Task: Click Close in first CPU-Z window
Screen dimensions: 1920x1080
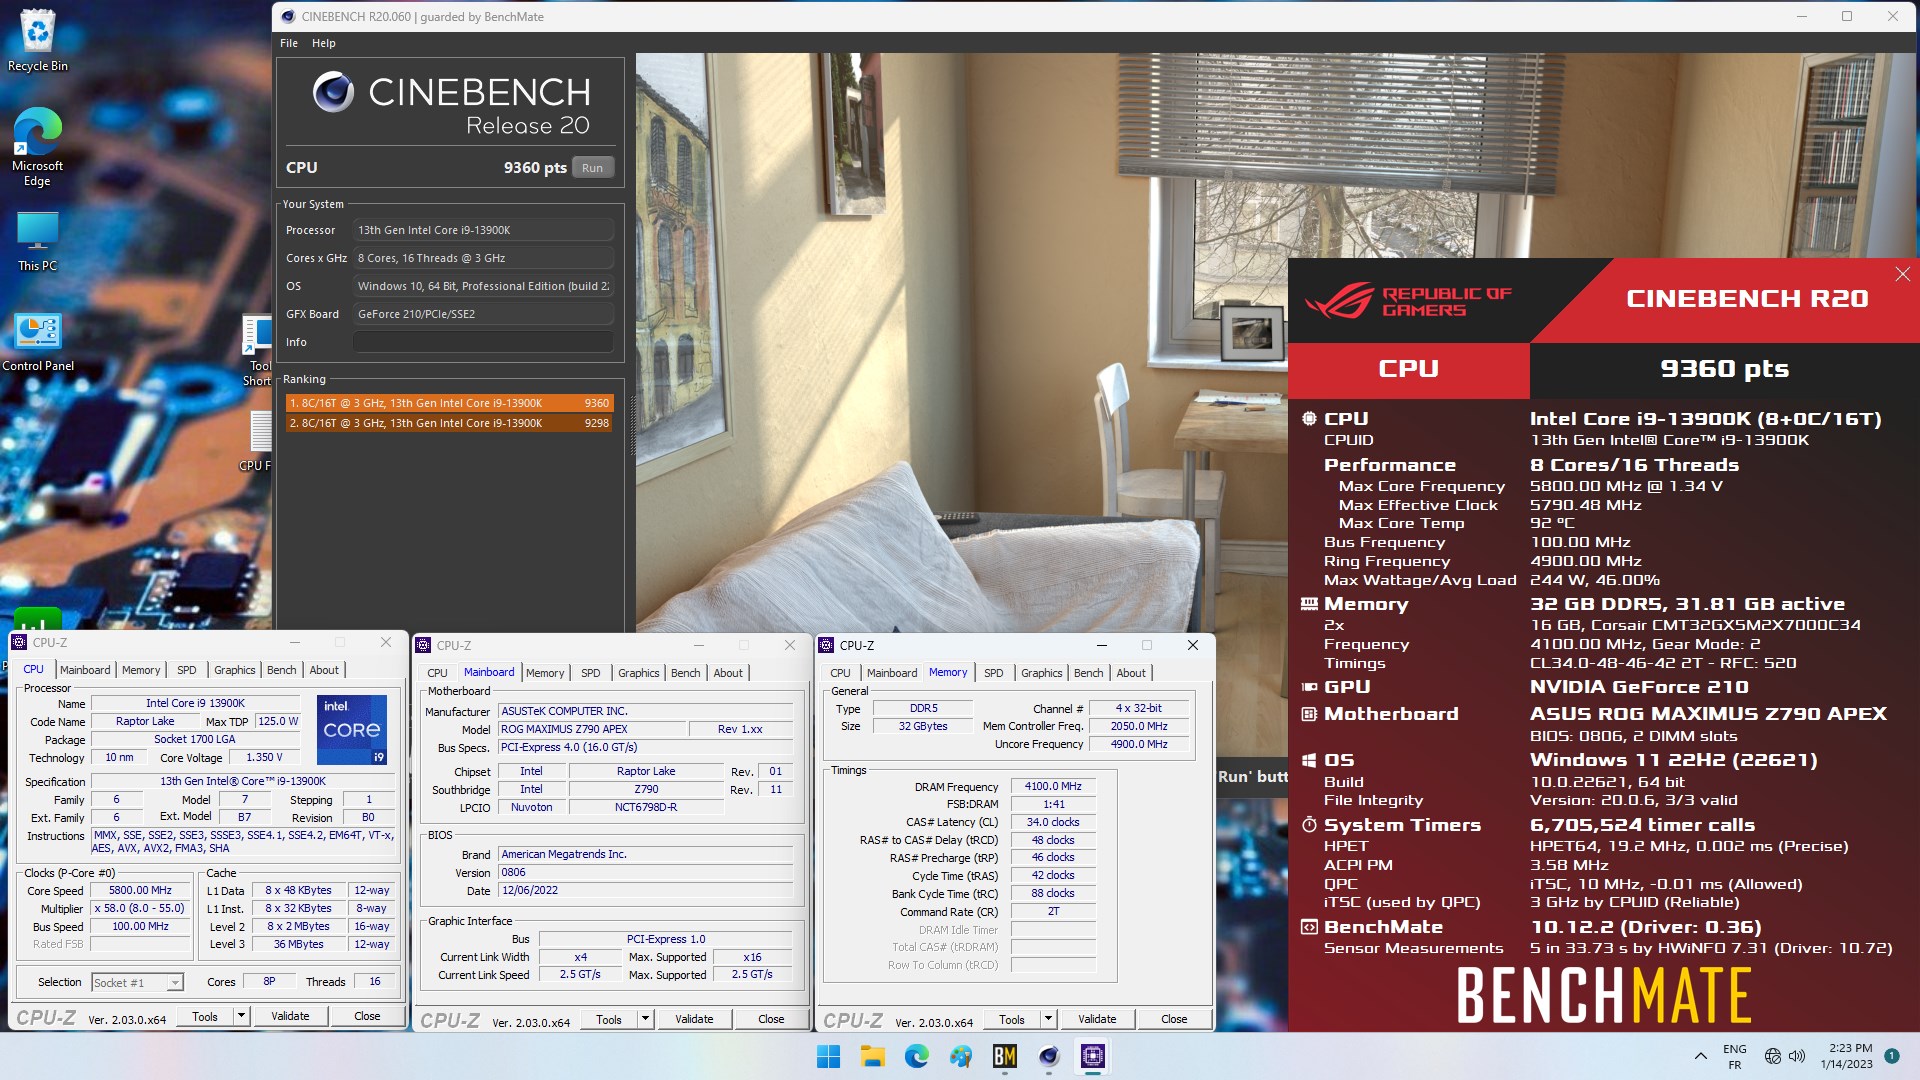Action: point(367,1016)
